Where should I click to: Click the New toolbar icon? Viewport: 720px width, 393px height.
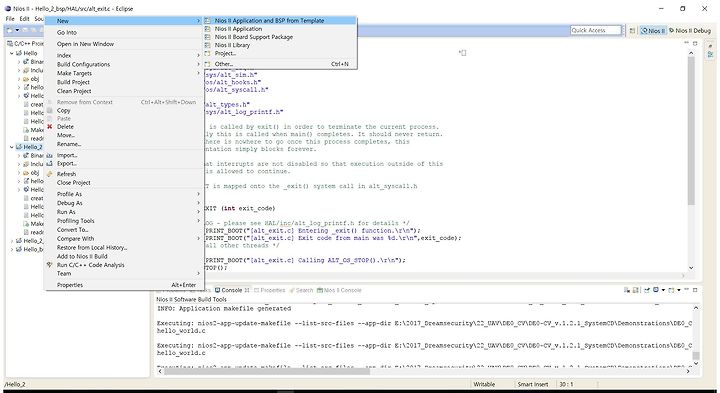9,30
